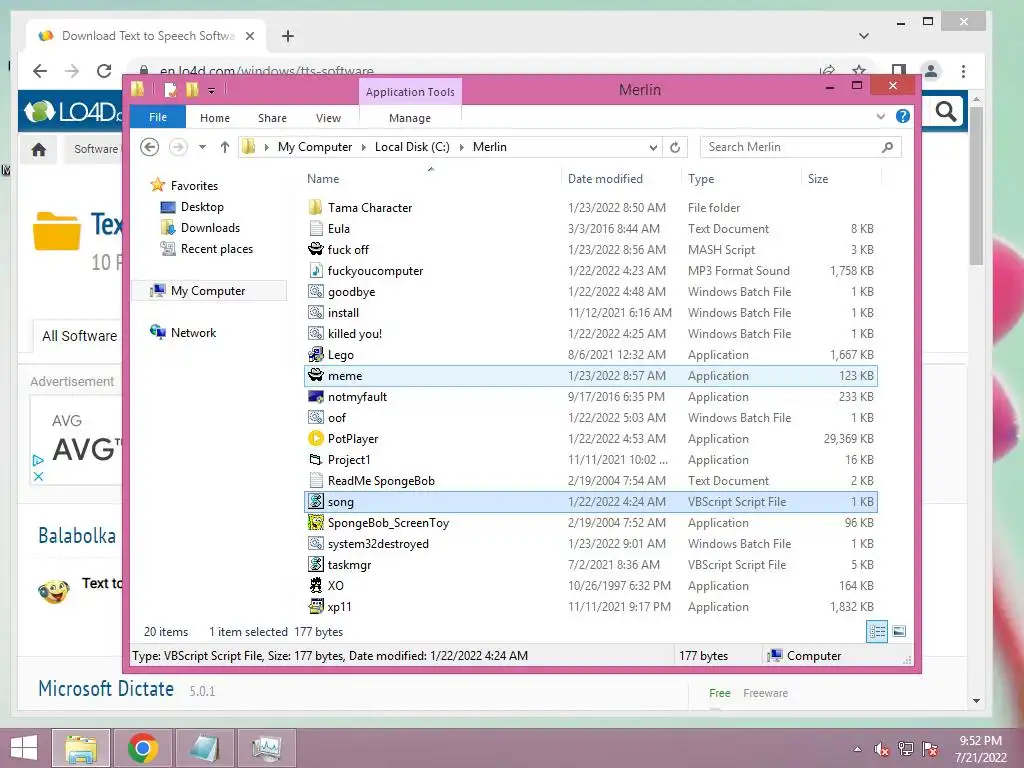Click the muted volume tray icon
The image size is (1024, 768).
(x=881, y=749)
